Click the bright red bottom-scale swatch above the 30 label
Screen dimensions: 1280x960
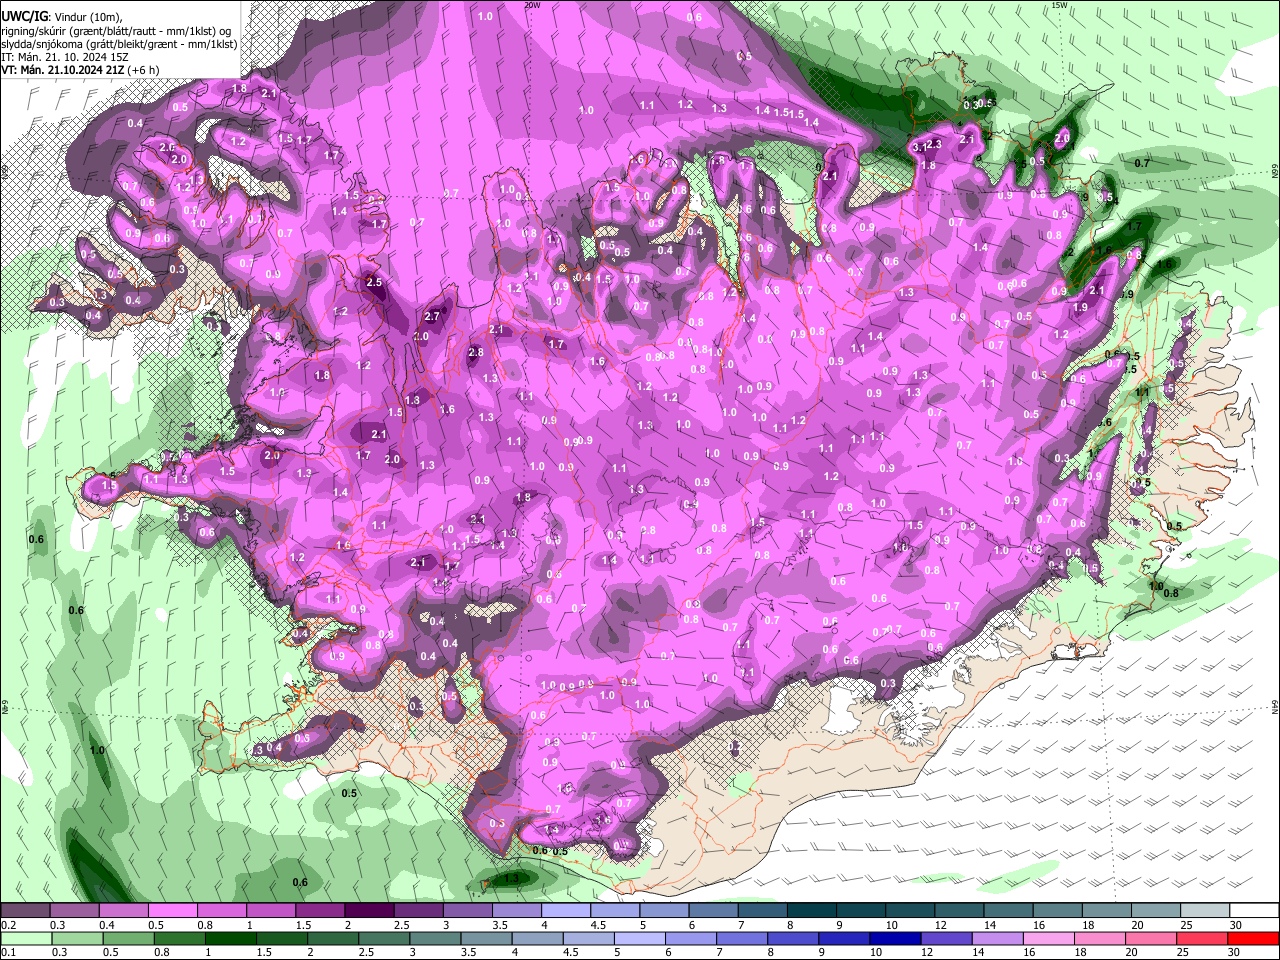pos(1252,938)
